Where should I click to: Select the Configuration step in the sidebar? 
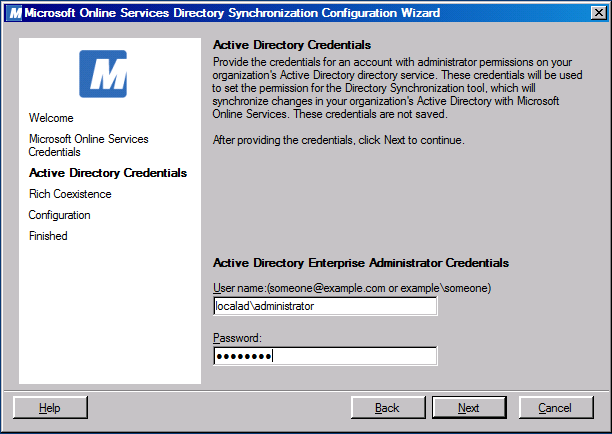(59, 215)
